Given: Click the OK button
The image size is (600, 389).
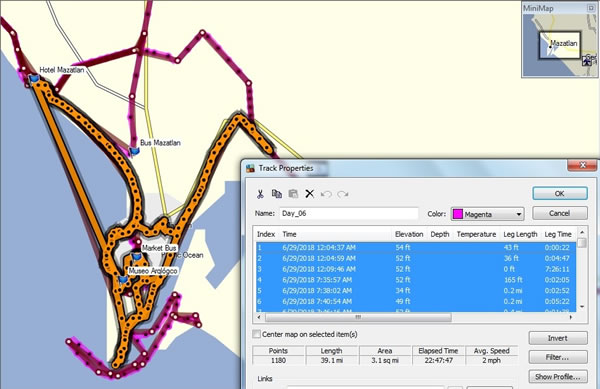Looking at the screenshot, I should tap(560, 194).
